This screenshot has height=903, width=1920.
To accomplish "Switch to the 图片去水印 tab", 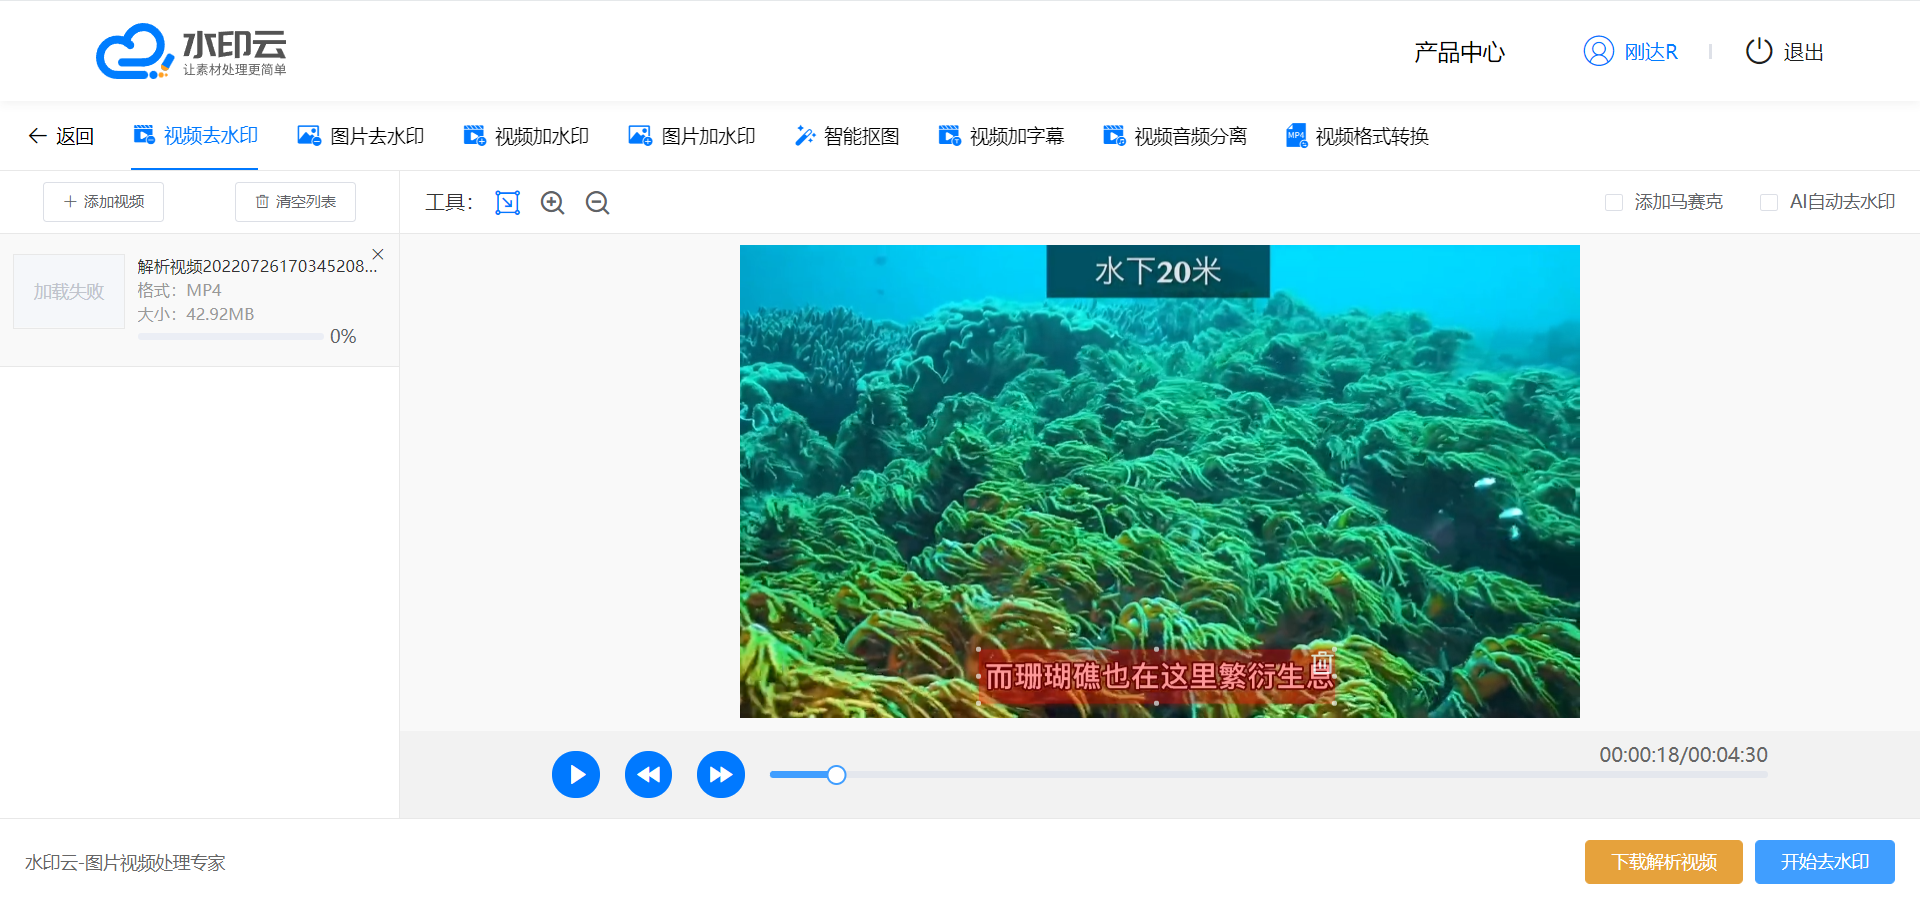I will (361, 136).
